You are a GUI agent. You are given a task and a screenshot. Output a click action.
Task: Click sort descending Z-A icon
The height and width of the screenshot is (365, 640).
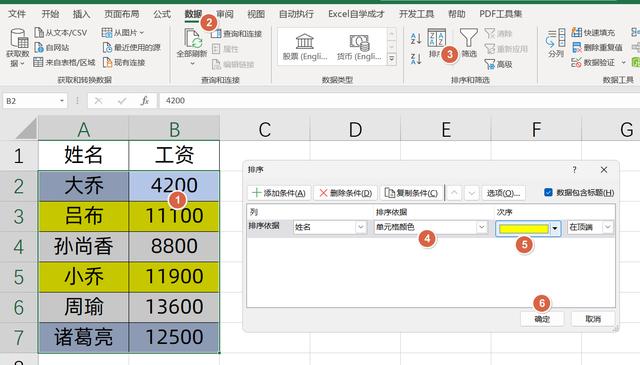pos(416,59)
